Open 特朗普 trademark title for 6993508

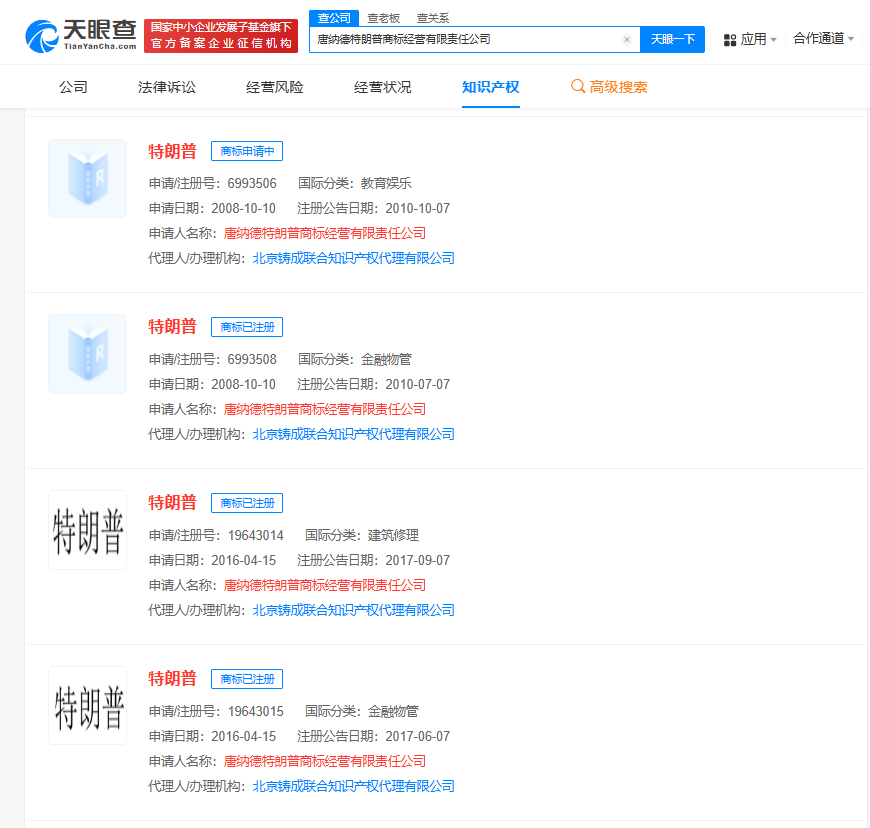[x=173, y=327]
